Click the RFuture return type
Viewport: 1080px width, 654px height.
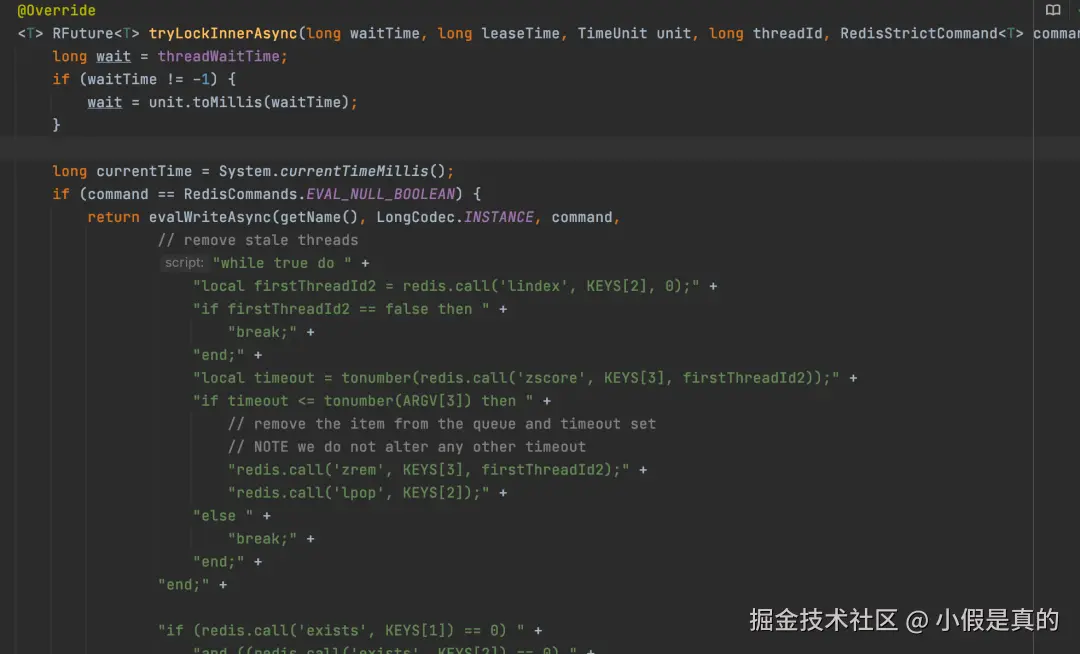coord(83,33)
